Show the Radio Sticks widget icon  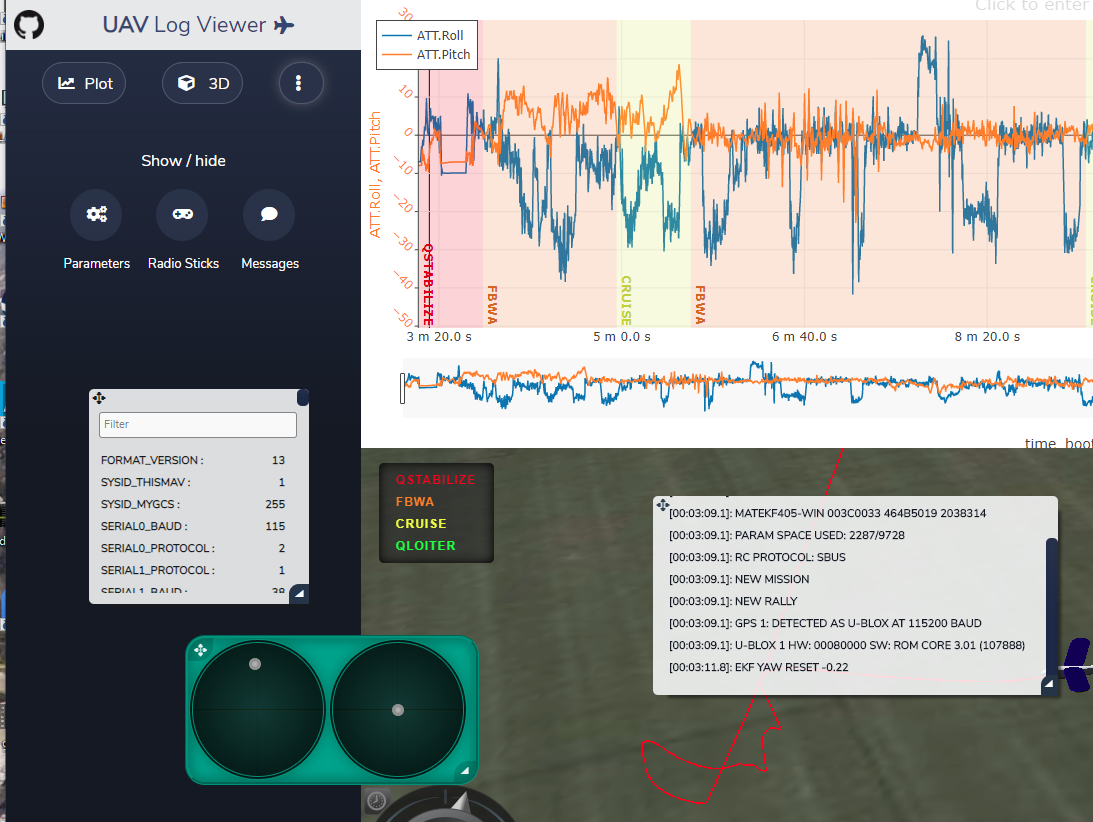click(183, 214)
